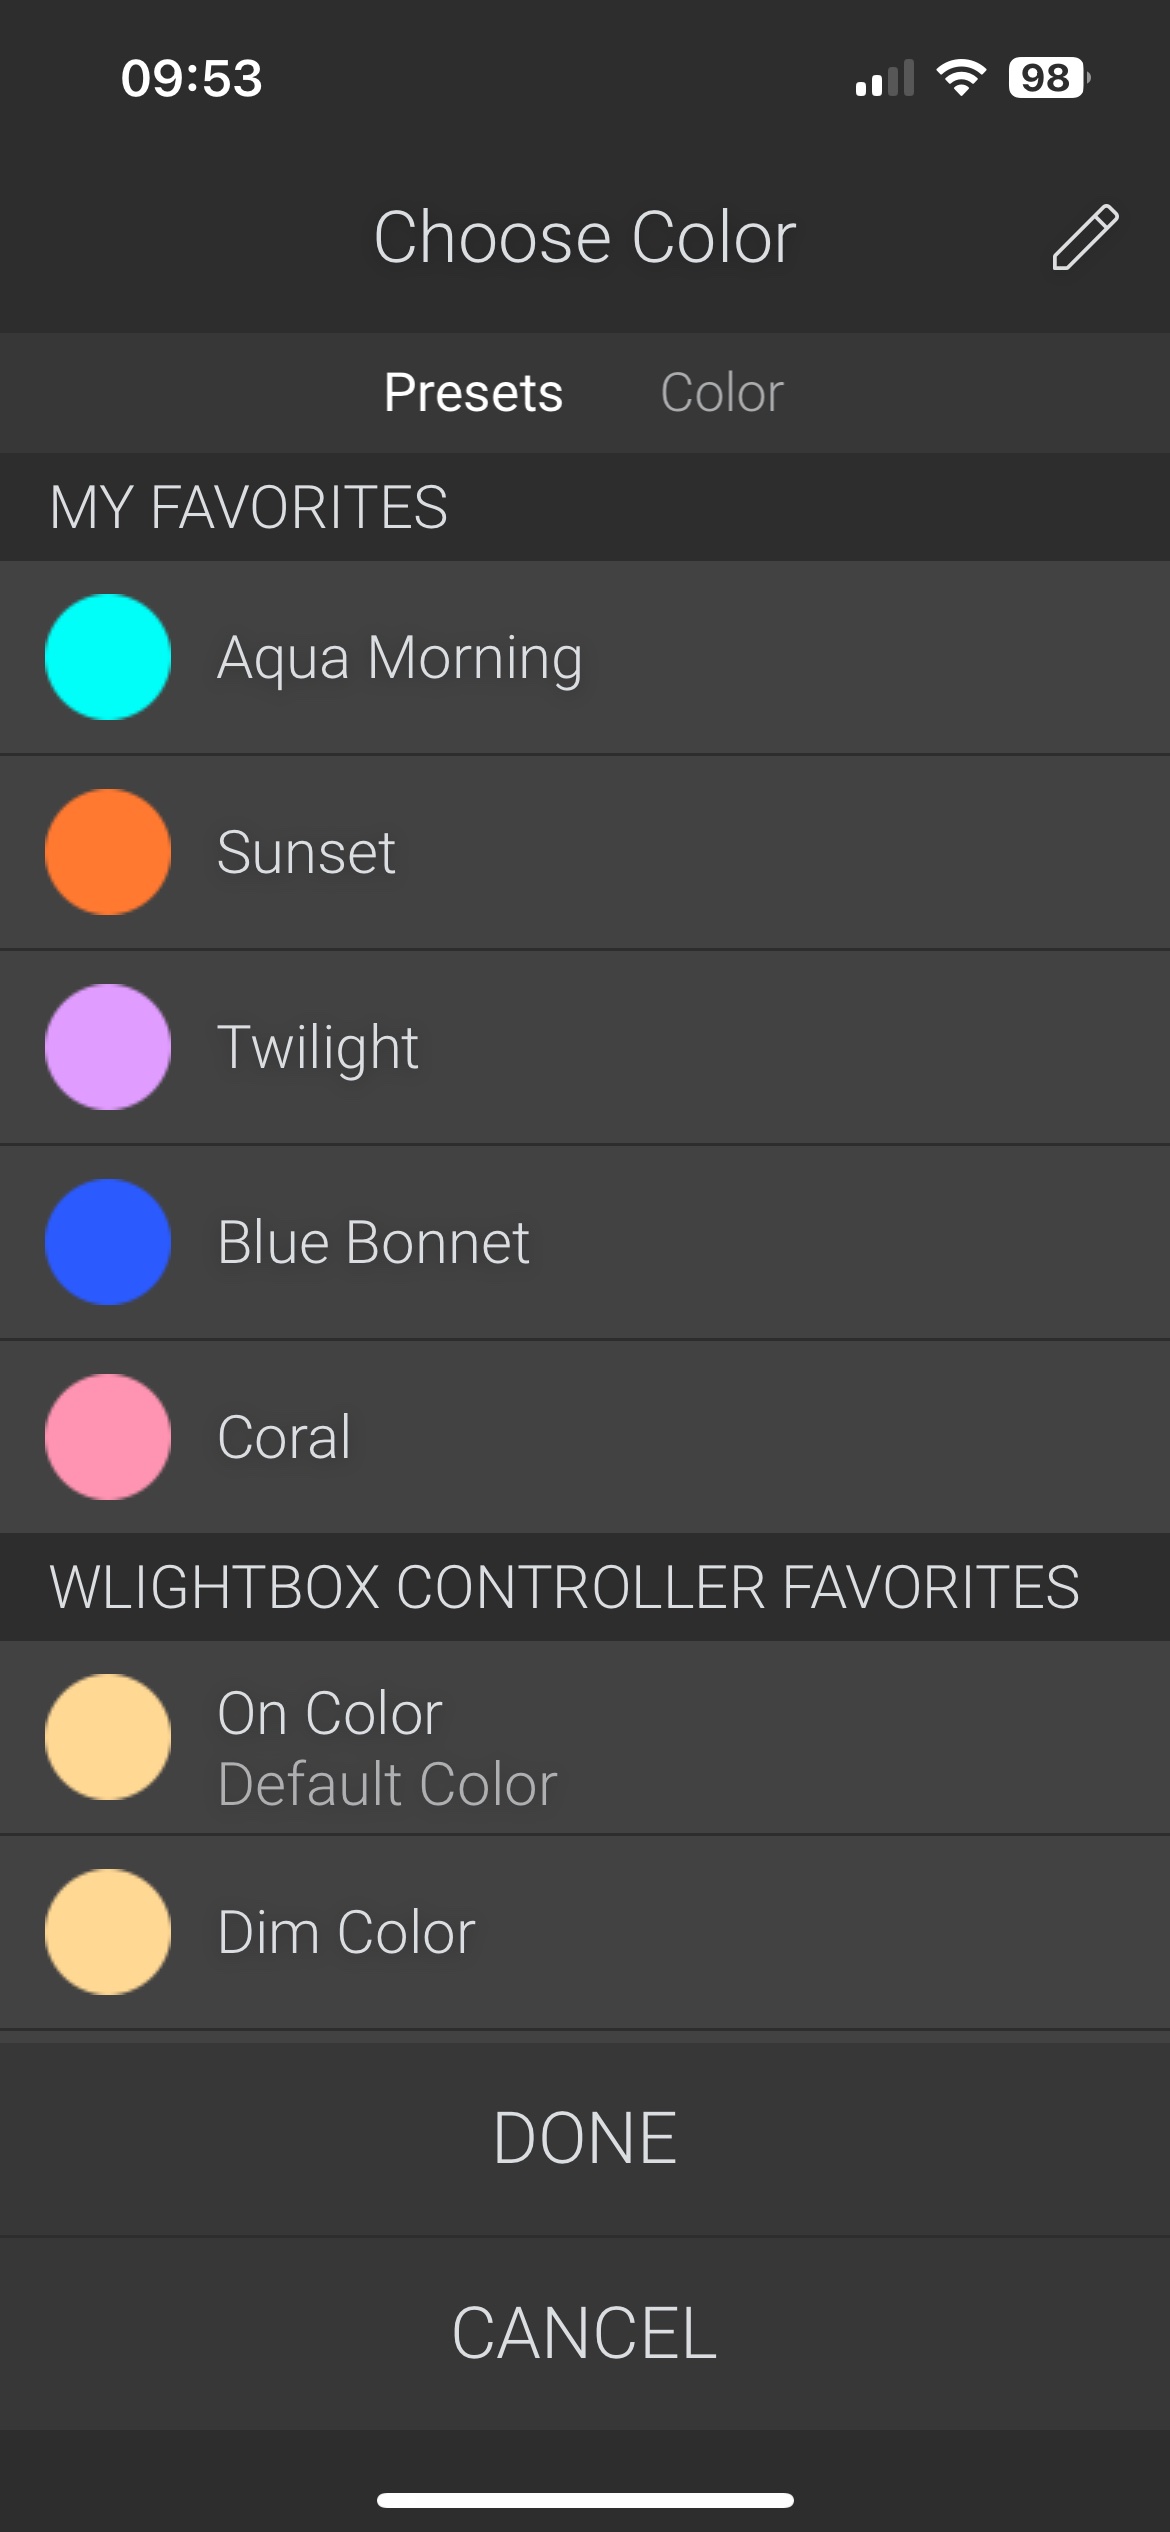Tap the pencil edit icon
The image size is (1170, 2532).
tap(1085, 237)
